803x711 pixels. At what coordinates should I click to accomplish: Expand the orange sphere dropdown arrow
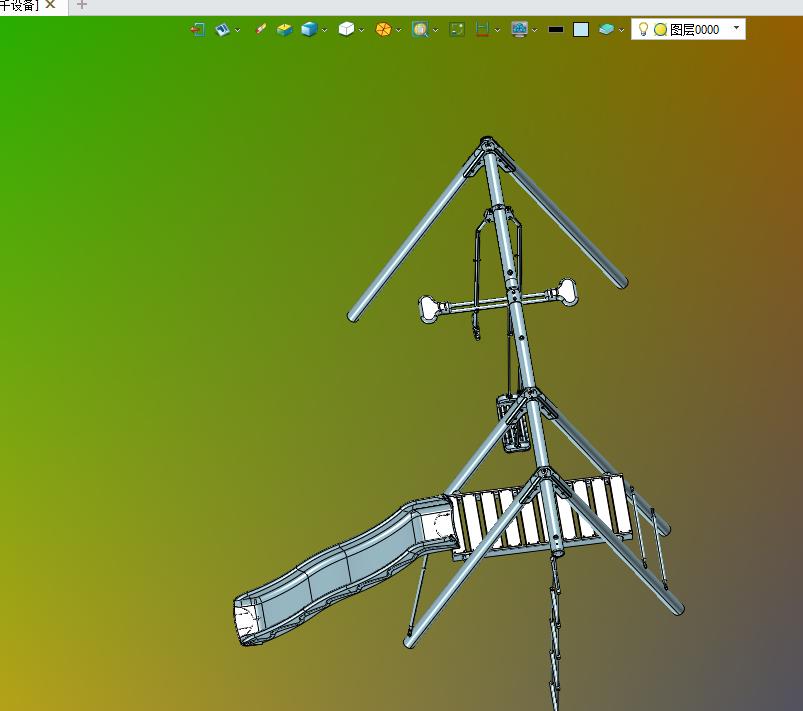point(398,30)
